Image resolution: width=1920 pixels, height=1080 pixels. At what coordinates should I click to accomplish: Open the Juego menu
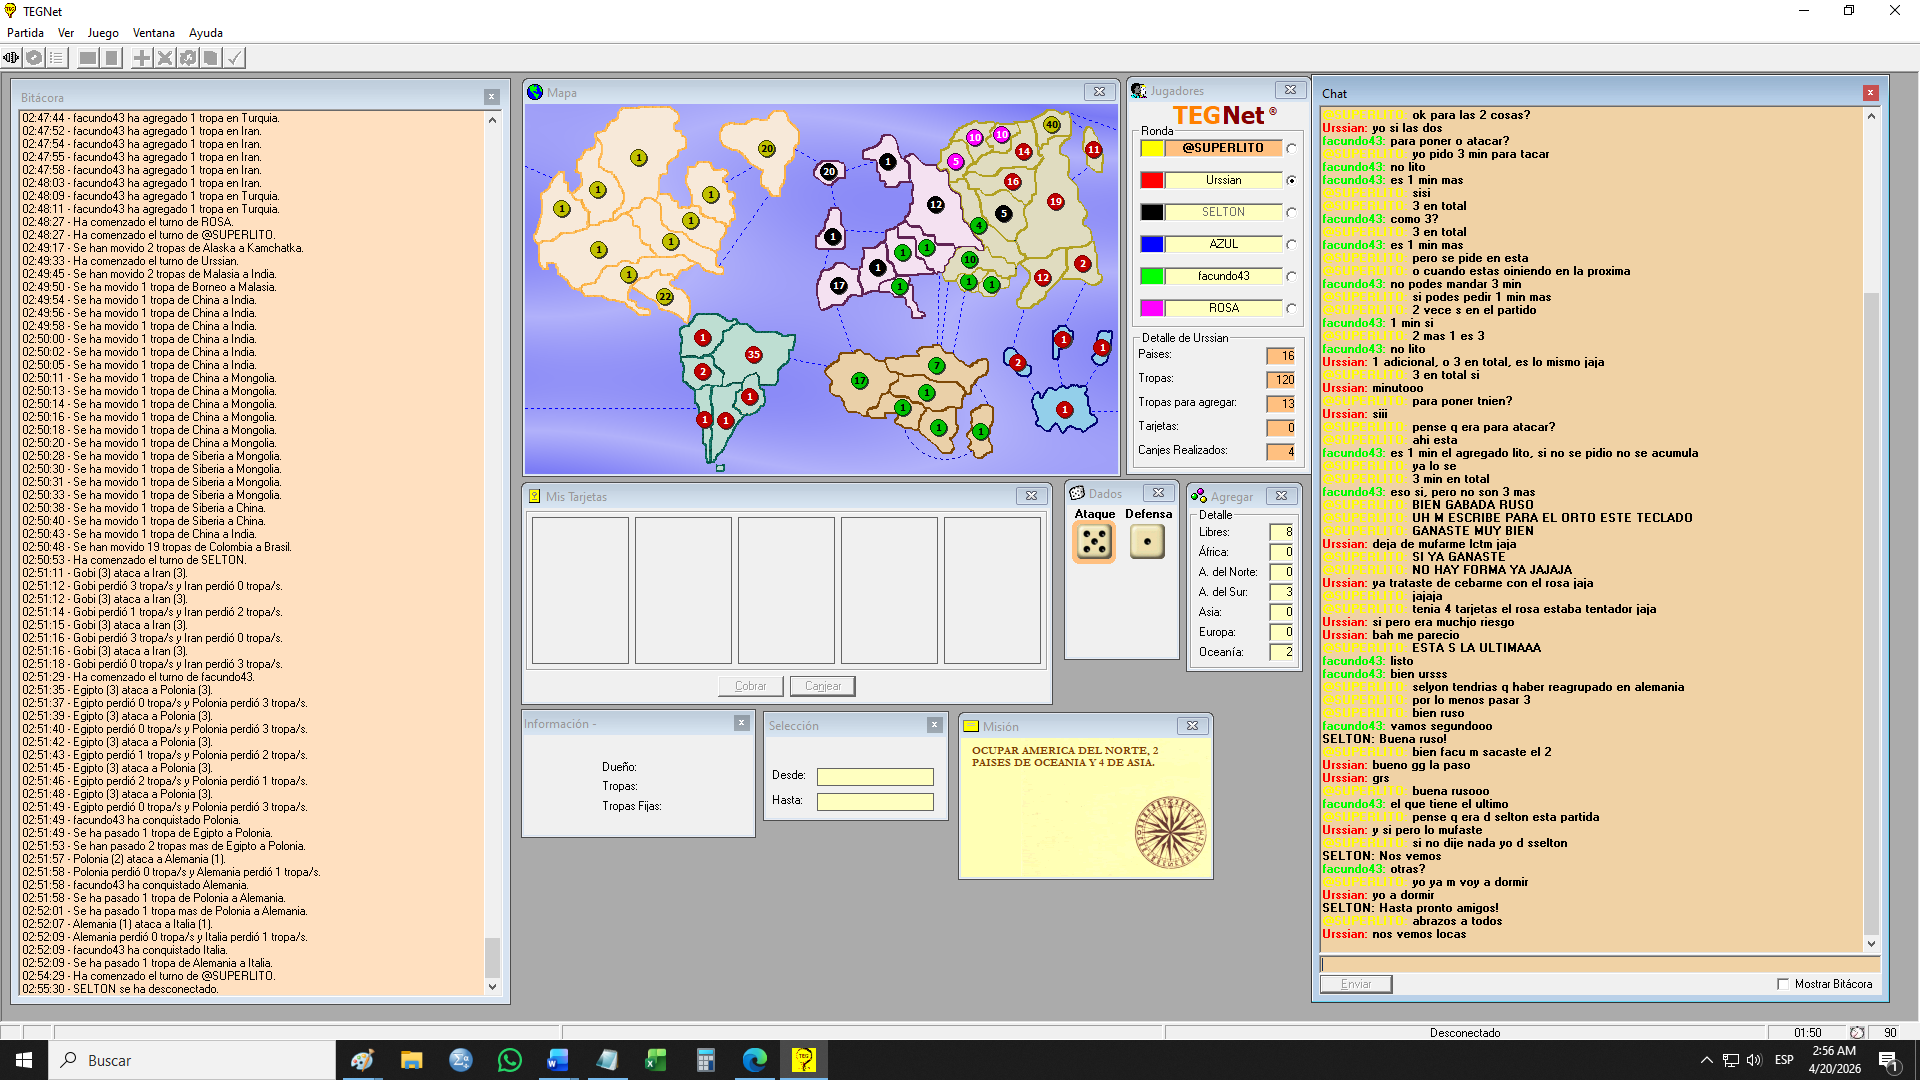102,33
